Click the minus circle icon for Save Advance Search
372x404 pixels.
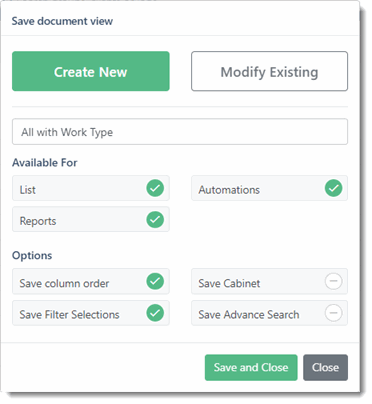[x=334, y=313]
